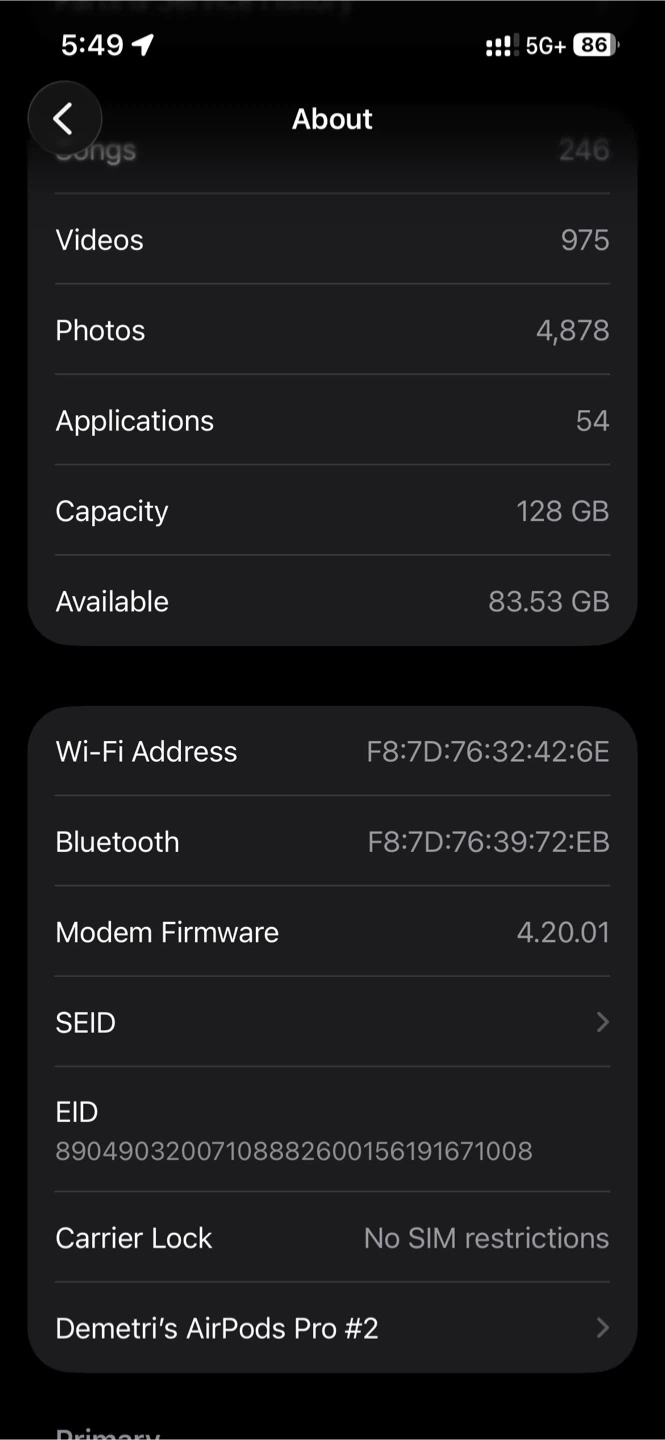Tap the Available storage row
665x1440 pixels.
[x=332, y=601]
